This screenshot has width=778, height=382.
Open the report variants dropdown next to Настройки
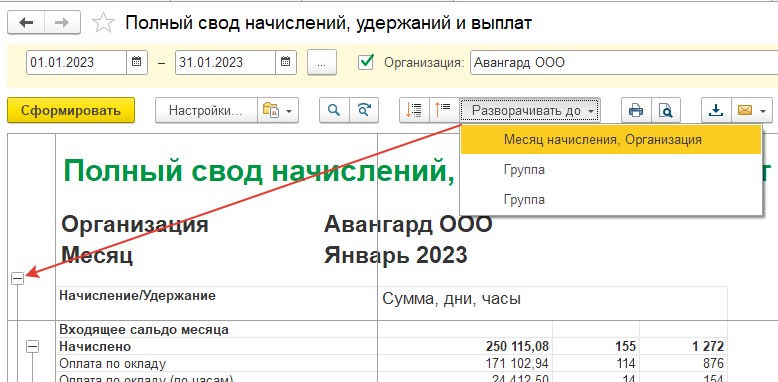278,110
